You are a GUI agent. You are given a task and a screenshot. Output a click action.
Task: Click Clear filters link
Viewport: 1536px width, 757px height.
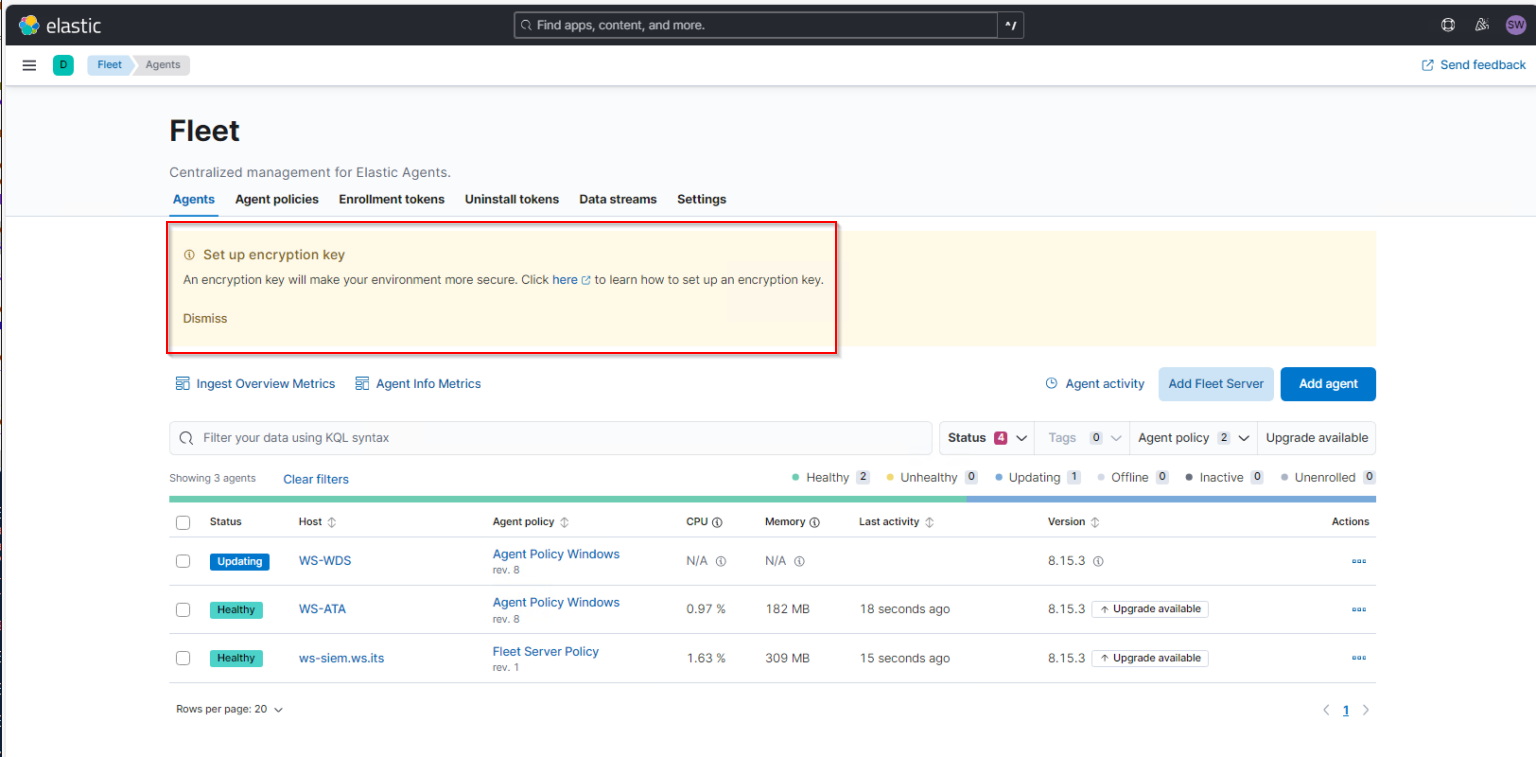tap(316, 479)
